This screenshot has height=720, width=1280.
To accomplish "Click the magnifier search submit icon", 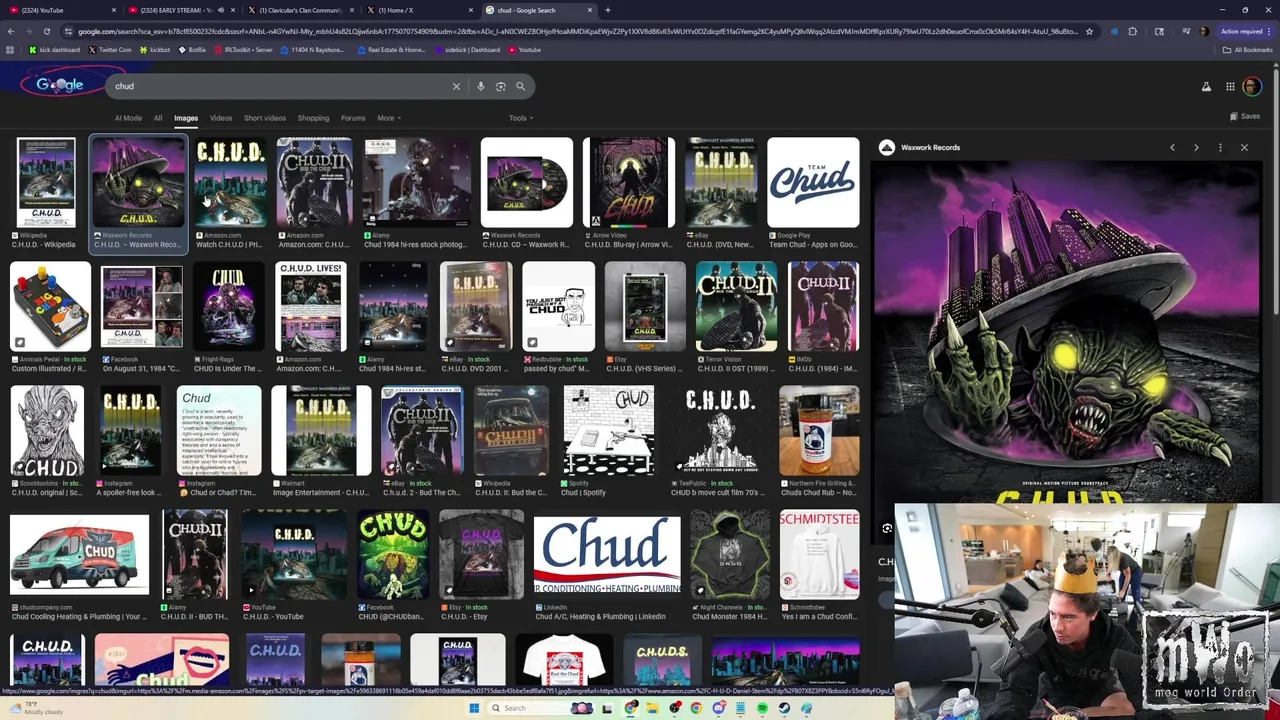I will tap(520, 86).
